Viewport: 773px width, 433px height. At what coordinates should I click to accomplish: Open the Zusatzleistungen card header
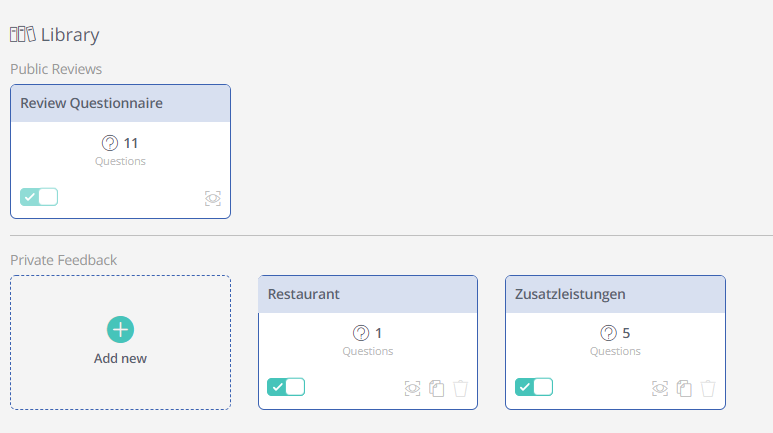click(615, 294)
